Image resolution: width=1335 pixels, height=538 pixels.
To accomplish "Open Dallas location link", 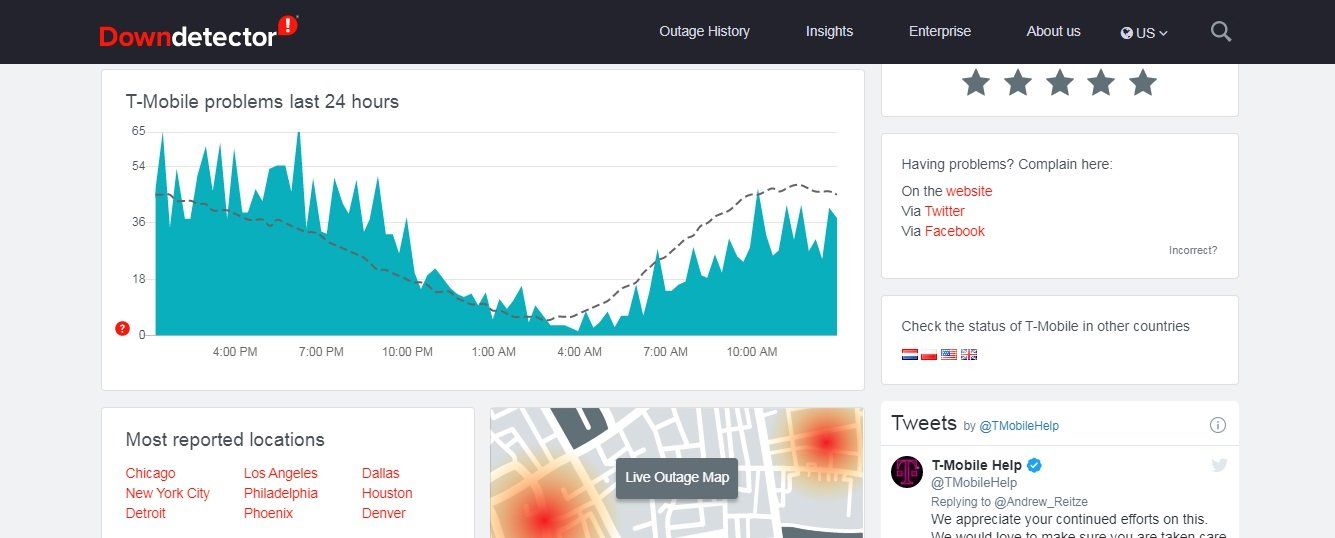I will (380, 473).
